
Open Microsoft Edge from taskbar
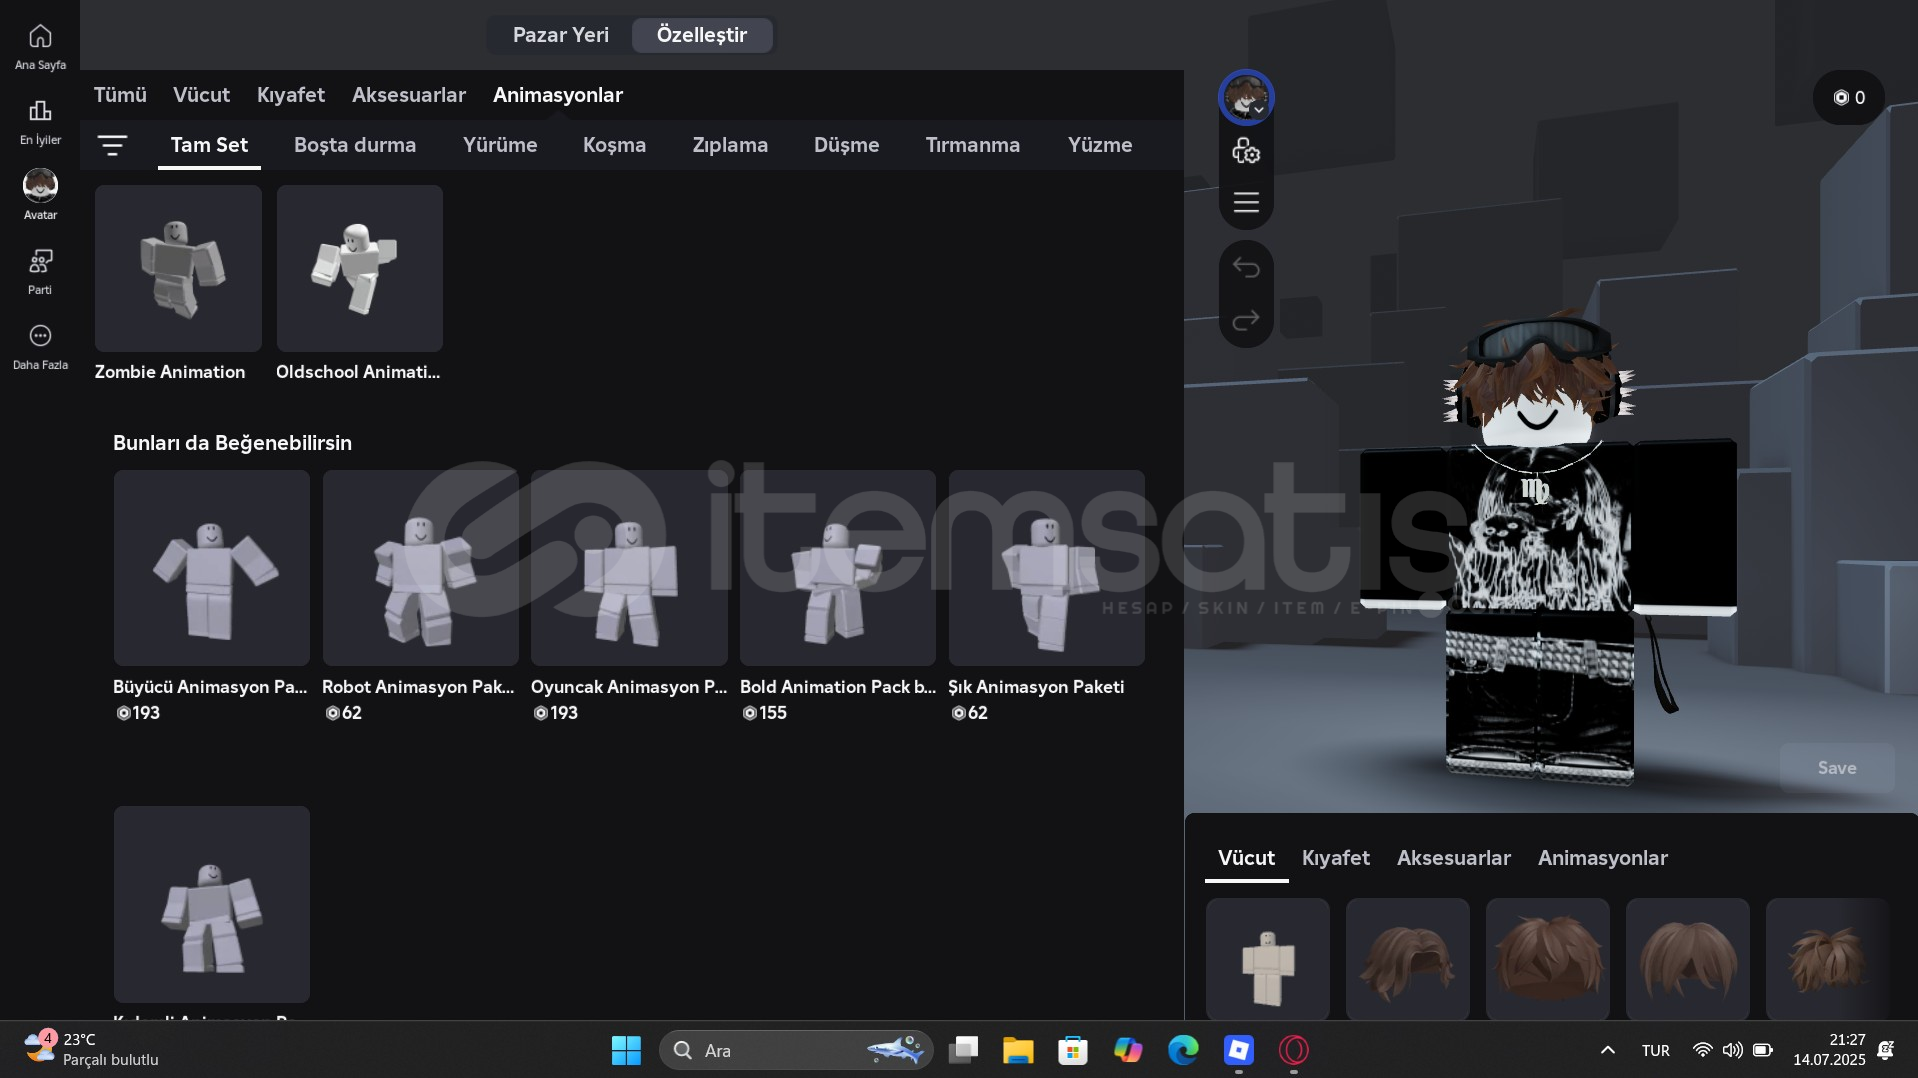pyautogui.click(x=1183, y=1050)
